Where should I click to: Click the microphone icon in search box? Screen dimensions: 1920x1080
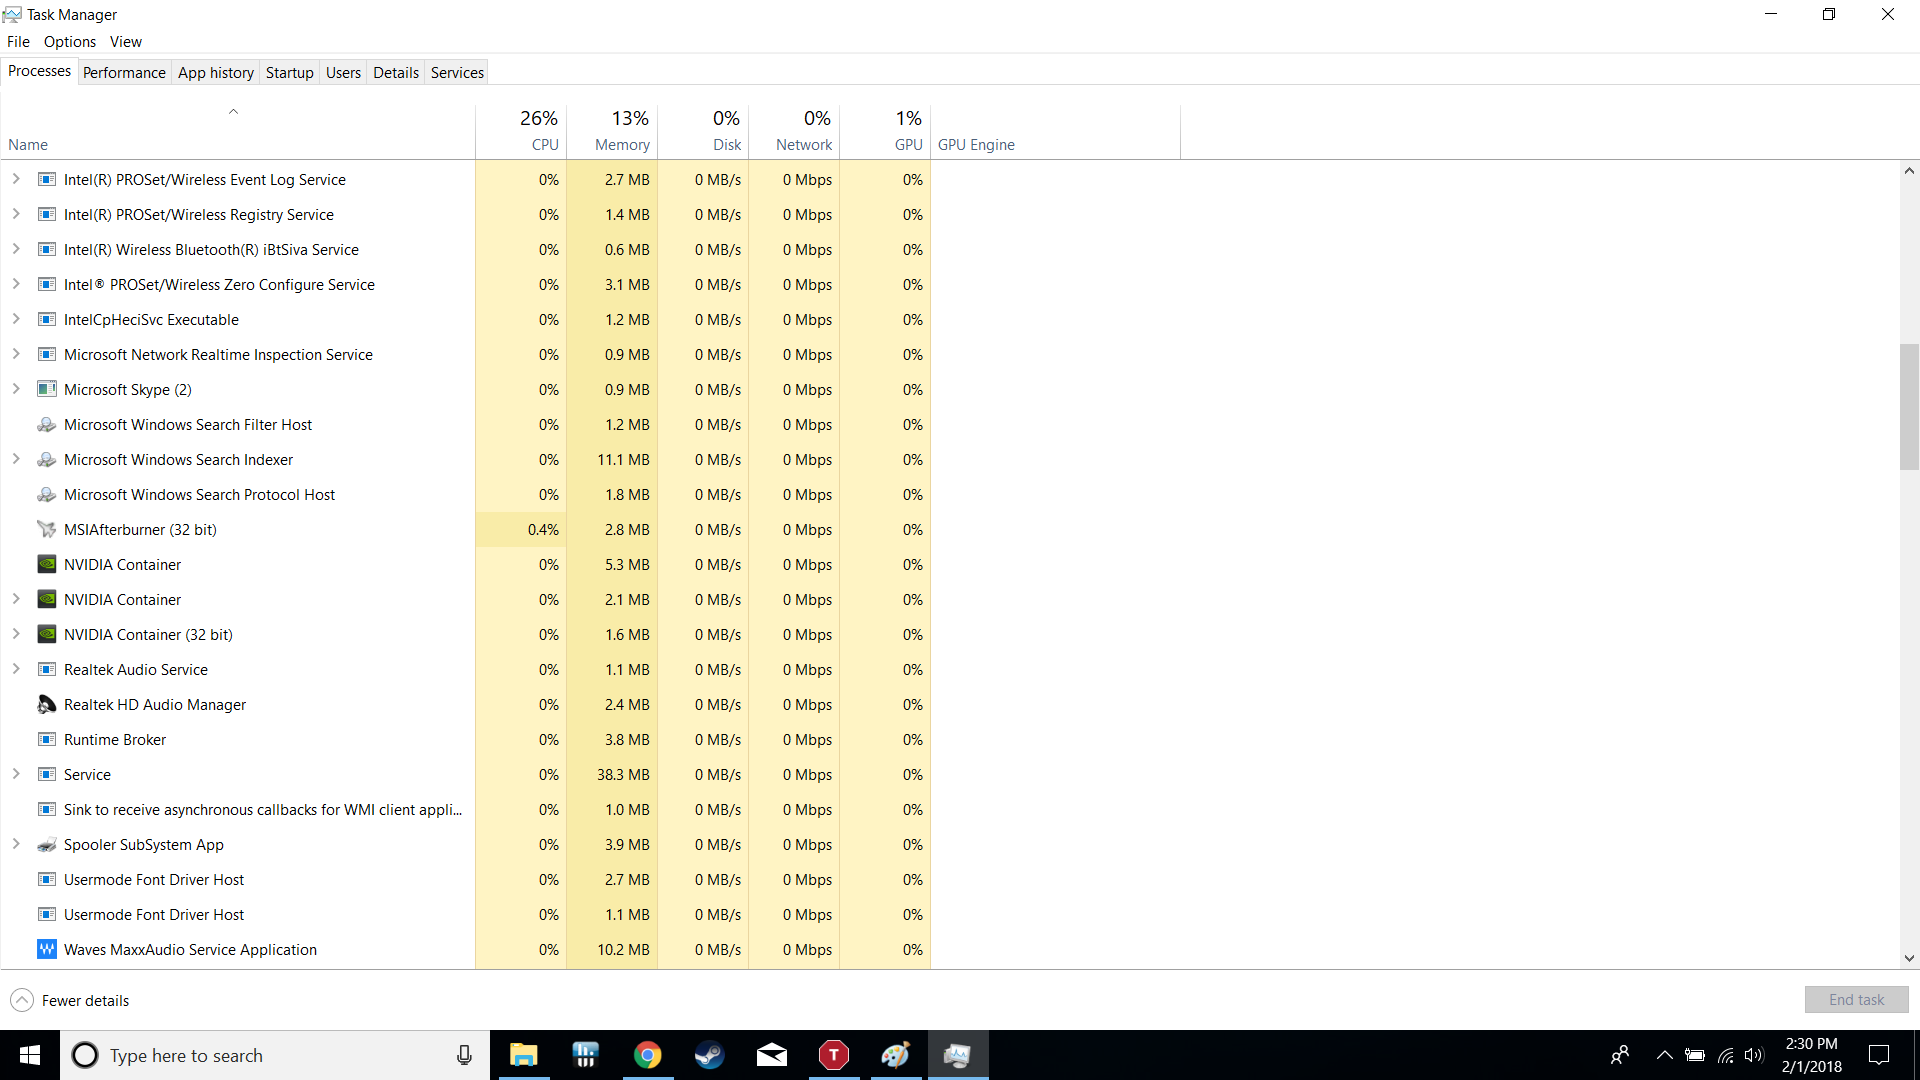(x=464, y=1055)
